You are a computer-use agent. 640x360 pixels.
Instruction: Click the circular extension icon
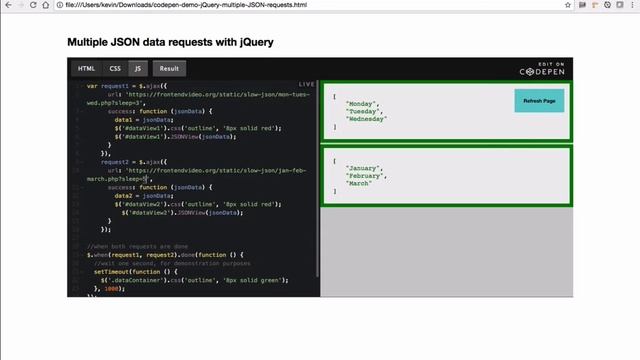(x=607, y=5)
